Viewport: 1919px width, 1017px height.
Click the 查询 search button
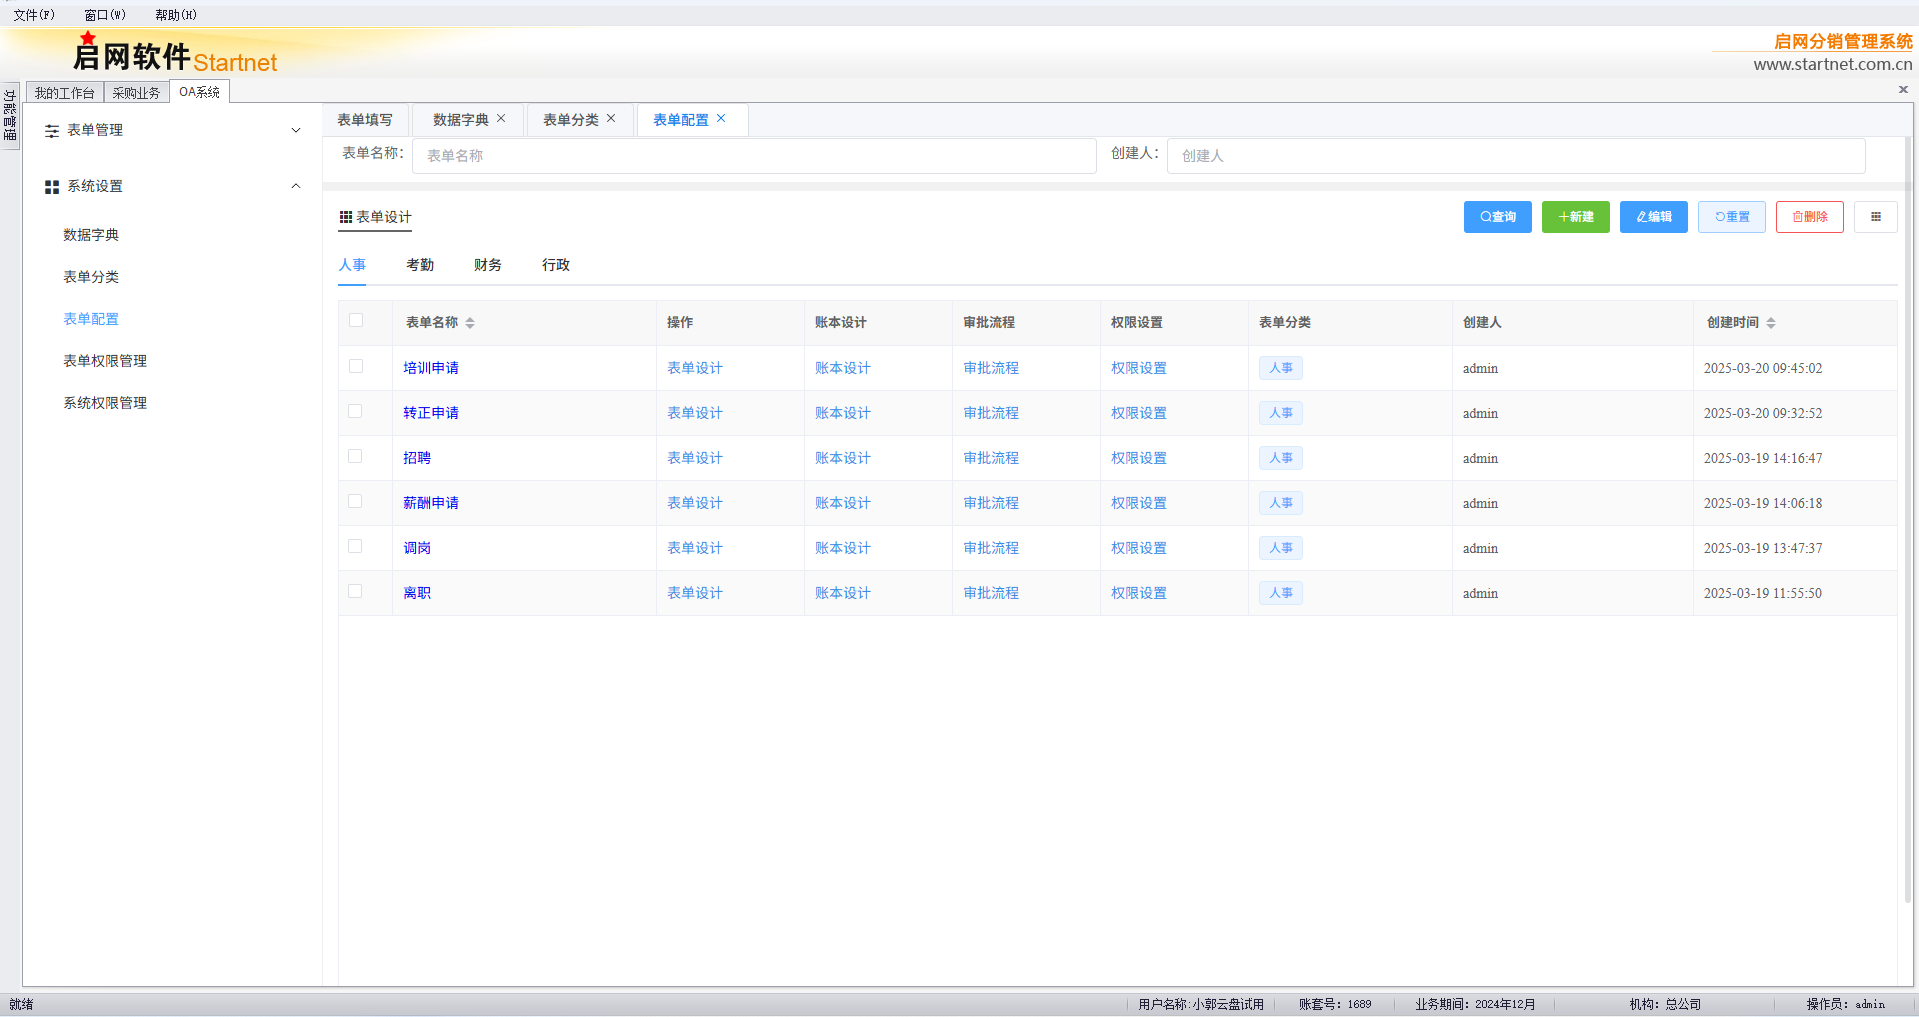point(1497,217)
